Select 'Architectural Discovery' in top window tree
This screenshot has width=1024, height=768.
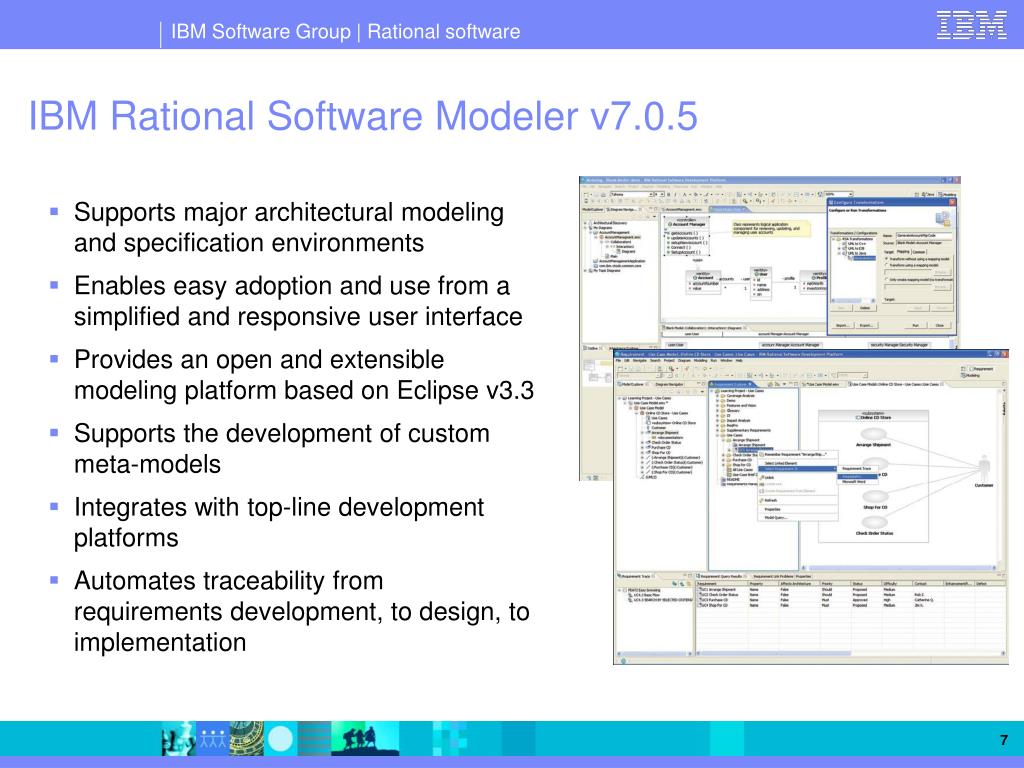pyautogui.click(x=610, y=223)
